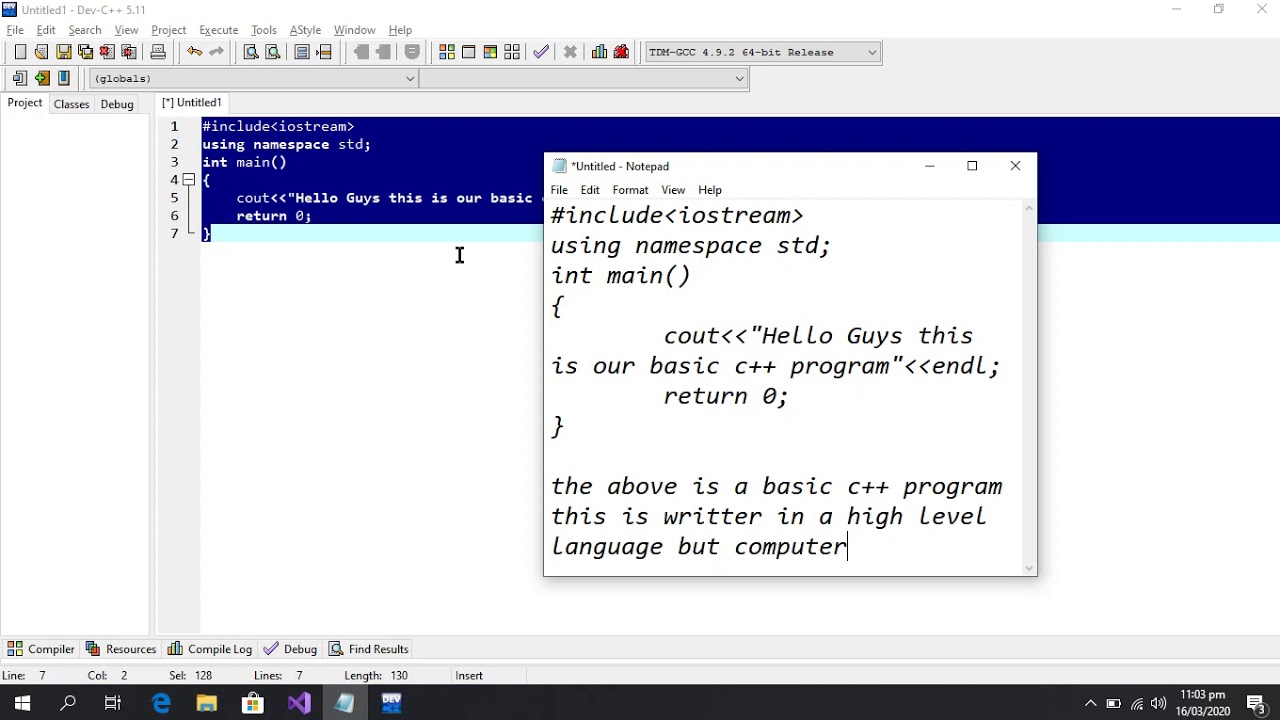Open the empty members dropdown beside (globals)
Screen dimensions: 1280x720
pos(584,78)
